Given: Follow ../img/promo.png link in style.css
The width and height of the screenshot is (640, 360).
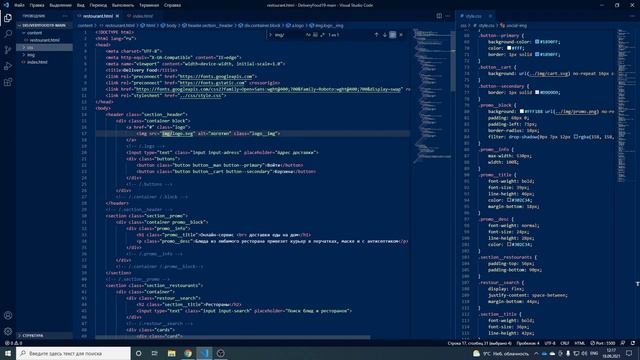Looking at the screenshot, I should pos(576,111).
